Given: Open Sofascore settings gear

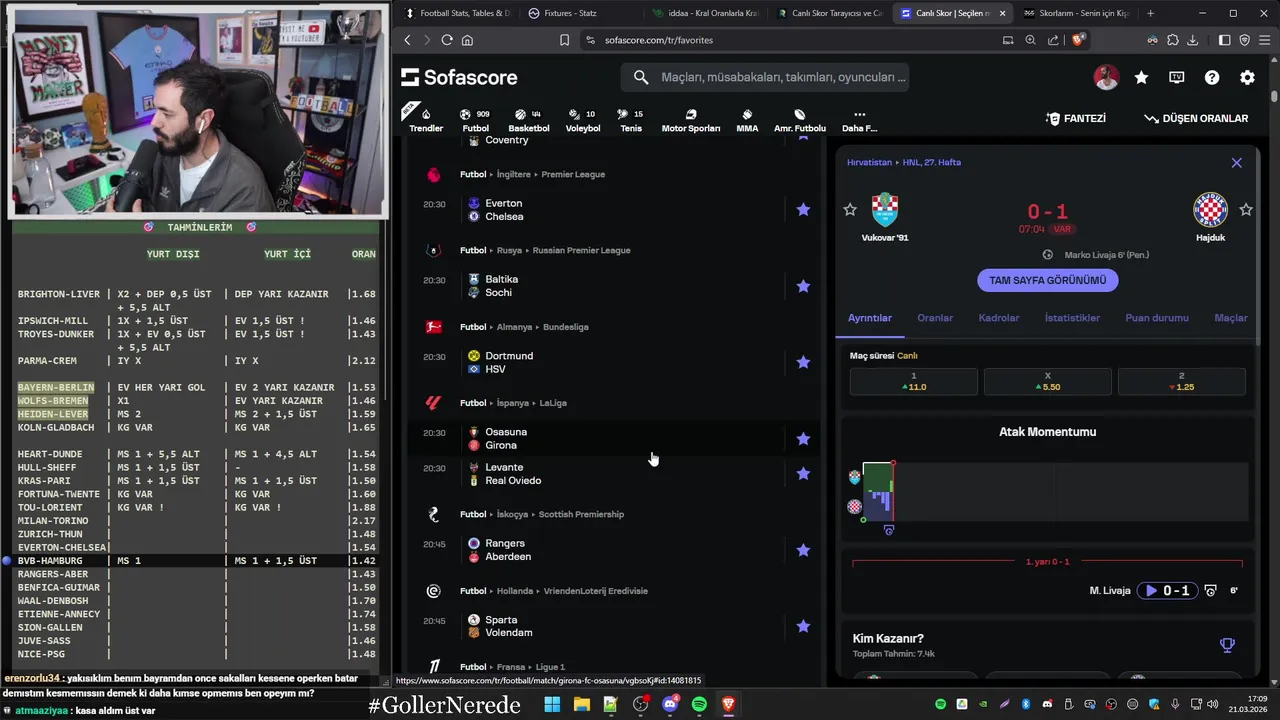Looking at the screenshot, I should coord(1247,77).
